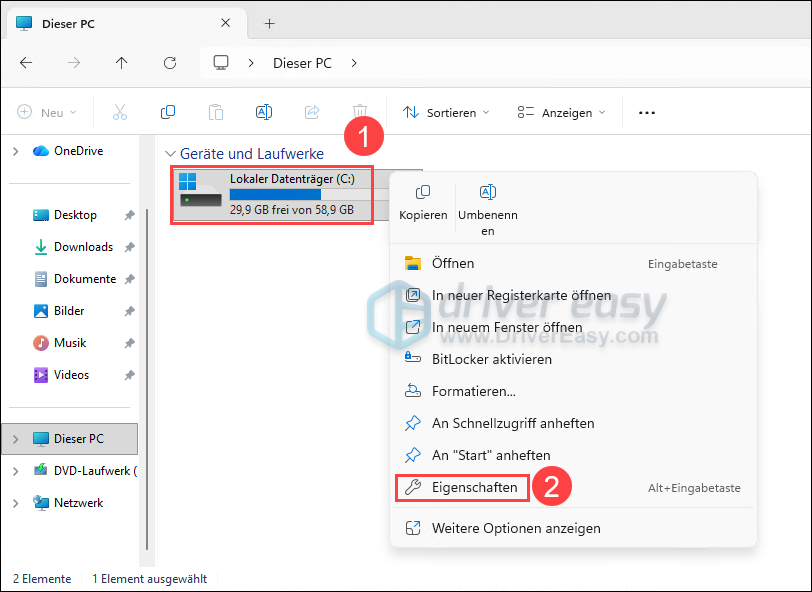Open a new tab with plus button

point(269,24)
